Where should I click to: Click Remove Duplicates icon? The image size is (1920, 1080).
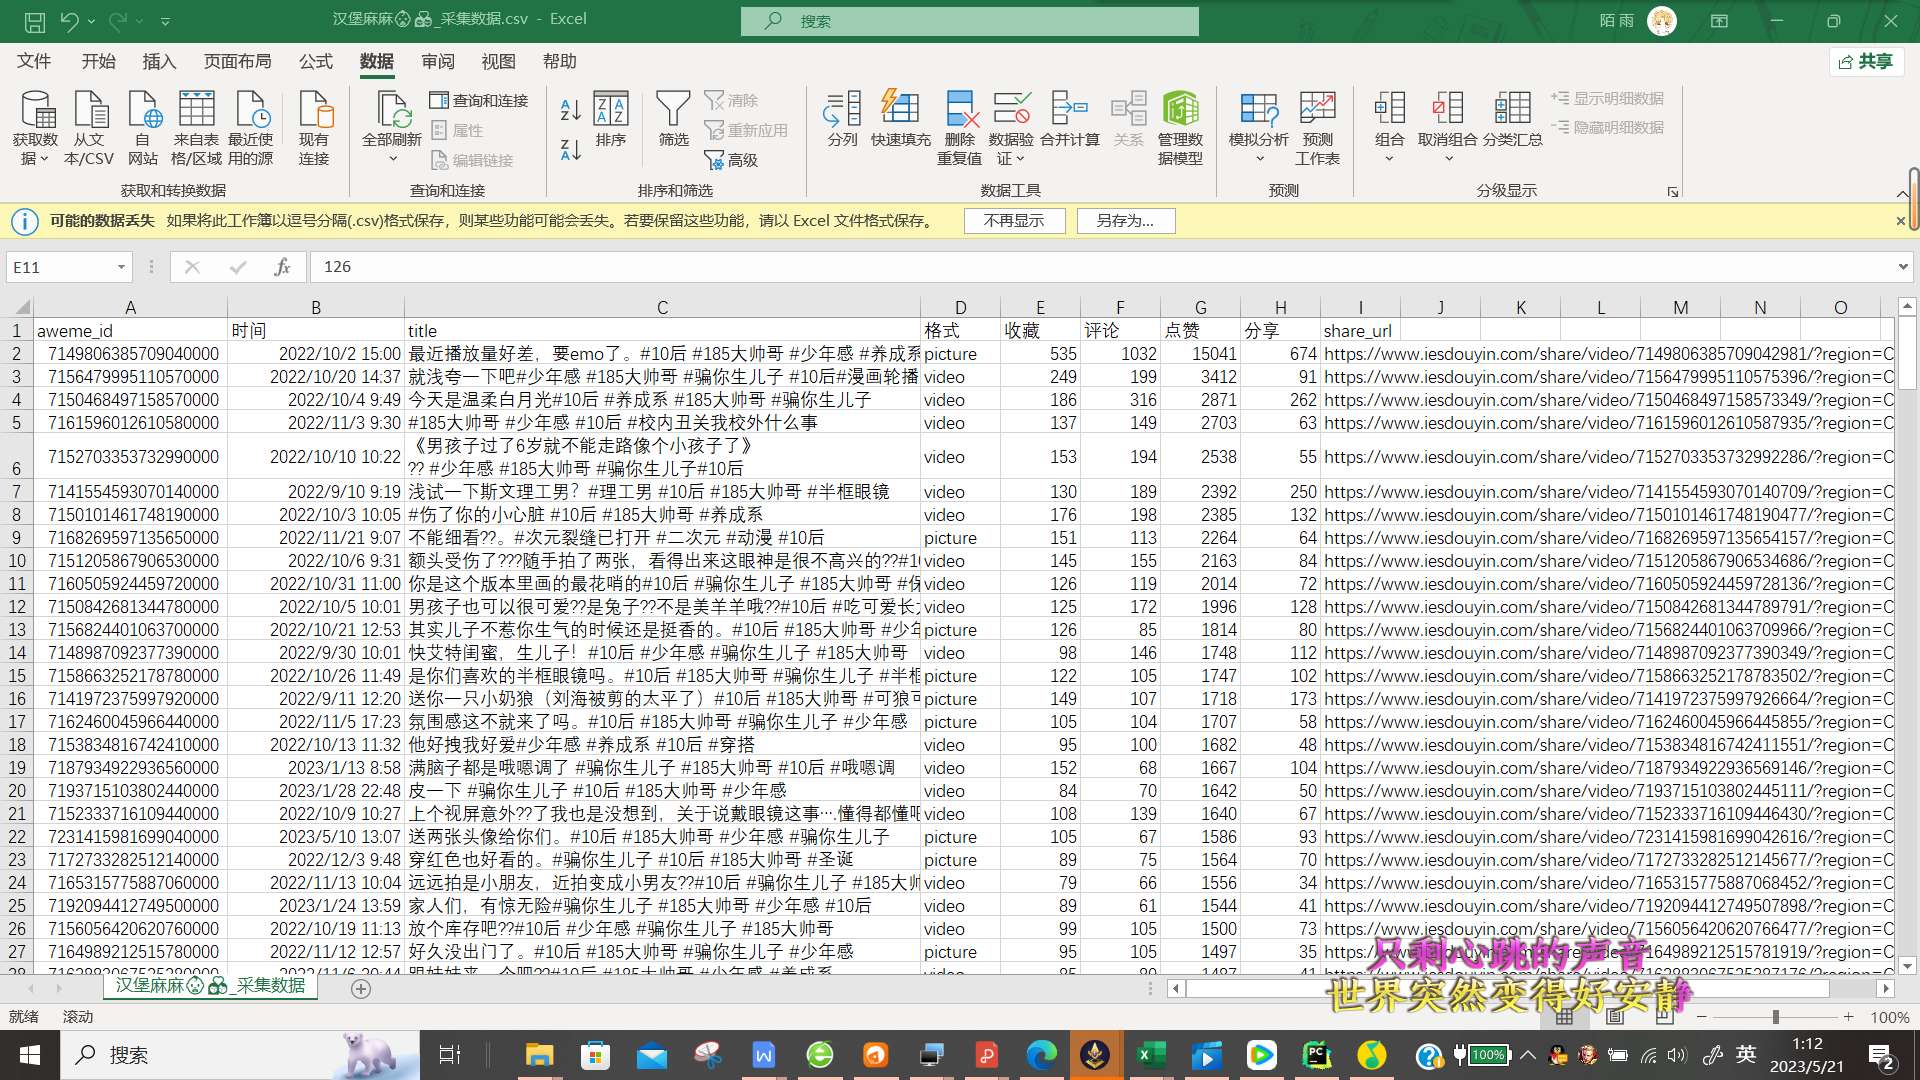pos(959,109)
